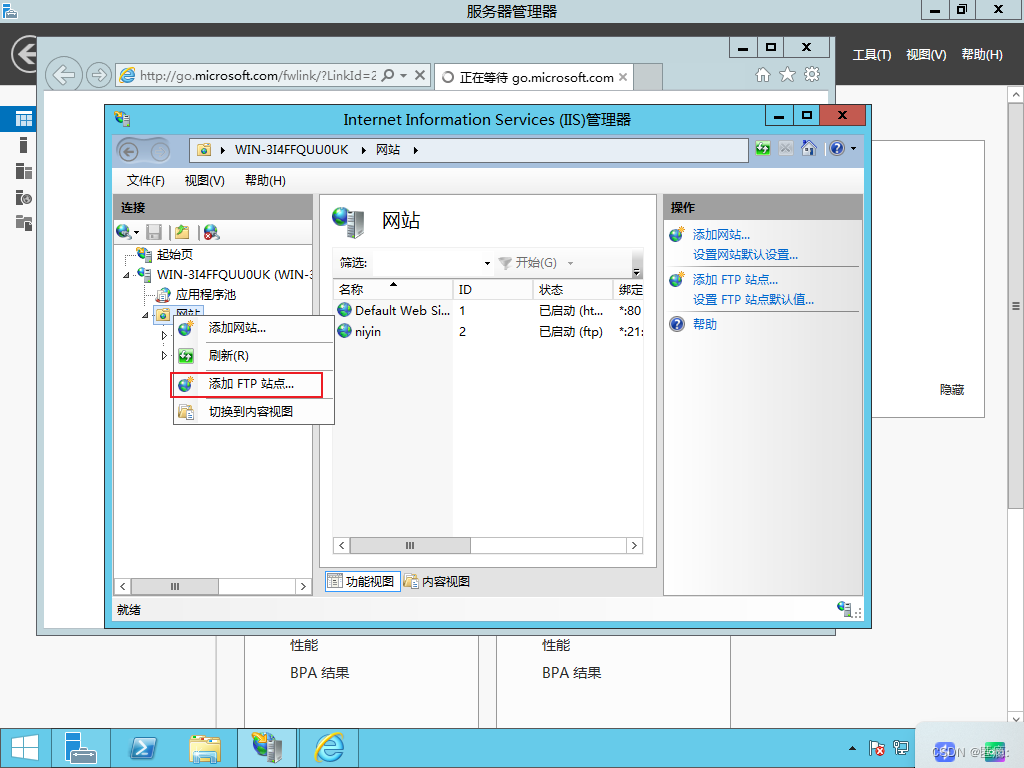1024x768 pixels.
Task: Open the 帮助(H) menu in IIS Manager
Action: (265, 180)
